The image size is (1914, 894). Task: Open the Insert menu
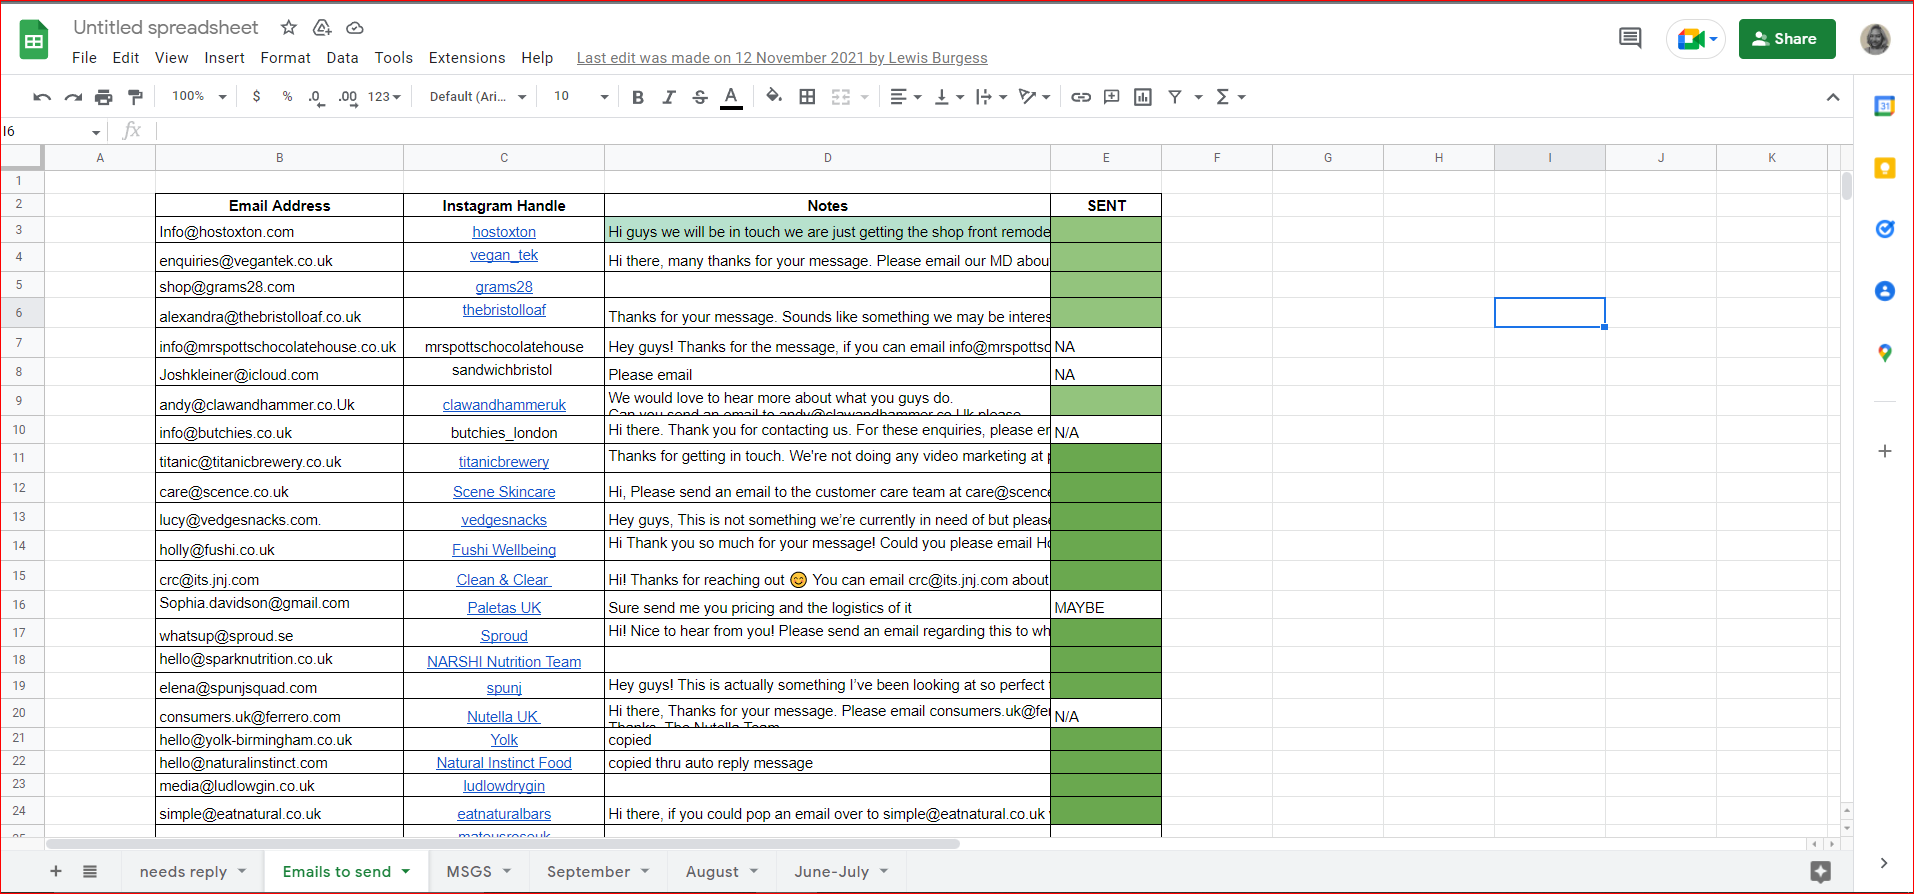coord(224,58)
